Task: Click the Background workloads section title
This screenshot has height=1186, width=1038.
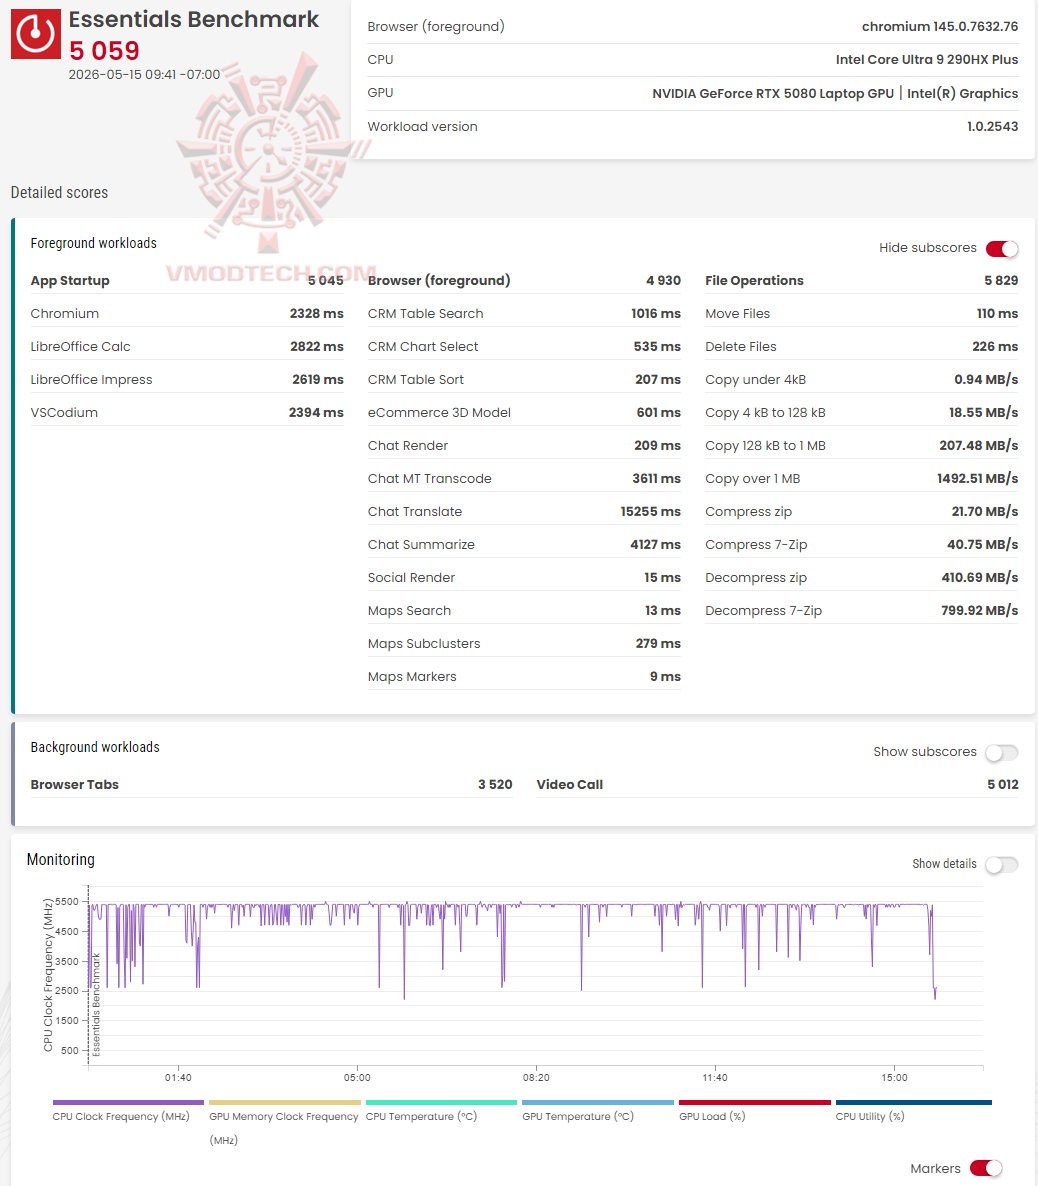Action: [95, 747]
